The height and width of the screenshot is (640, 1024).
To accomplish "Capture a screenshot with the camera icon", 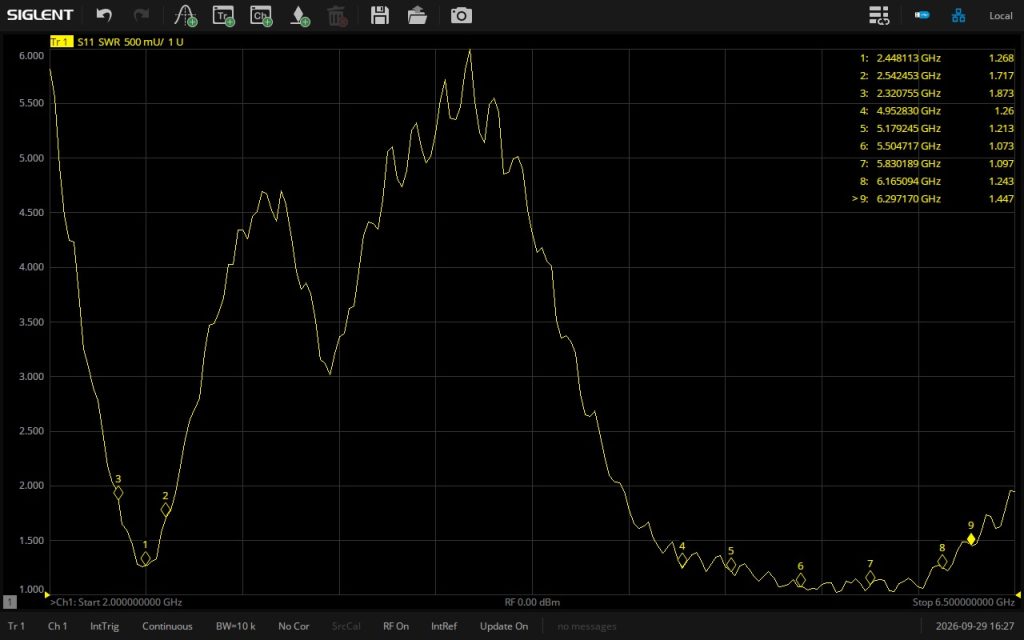I will [461, 15].
